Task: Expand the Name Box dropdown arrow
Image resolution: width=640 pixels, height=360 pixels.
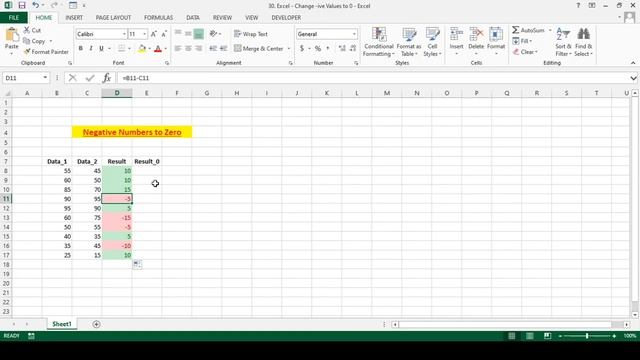Action: tap(45, 78)
